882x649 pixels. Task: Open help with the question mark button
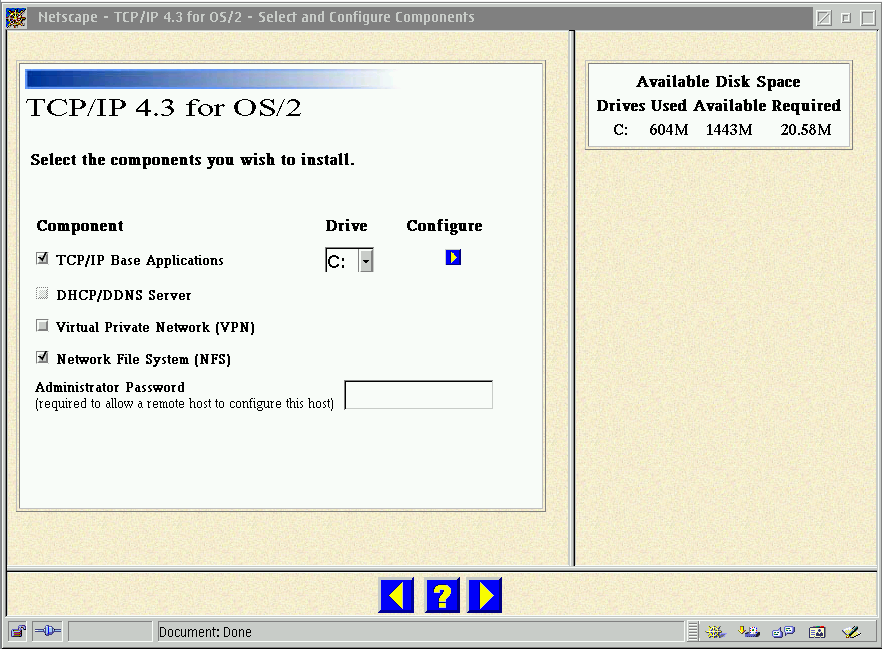click(441, 596)
